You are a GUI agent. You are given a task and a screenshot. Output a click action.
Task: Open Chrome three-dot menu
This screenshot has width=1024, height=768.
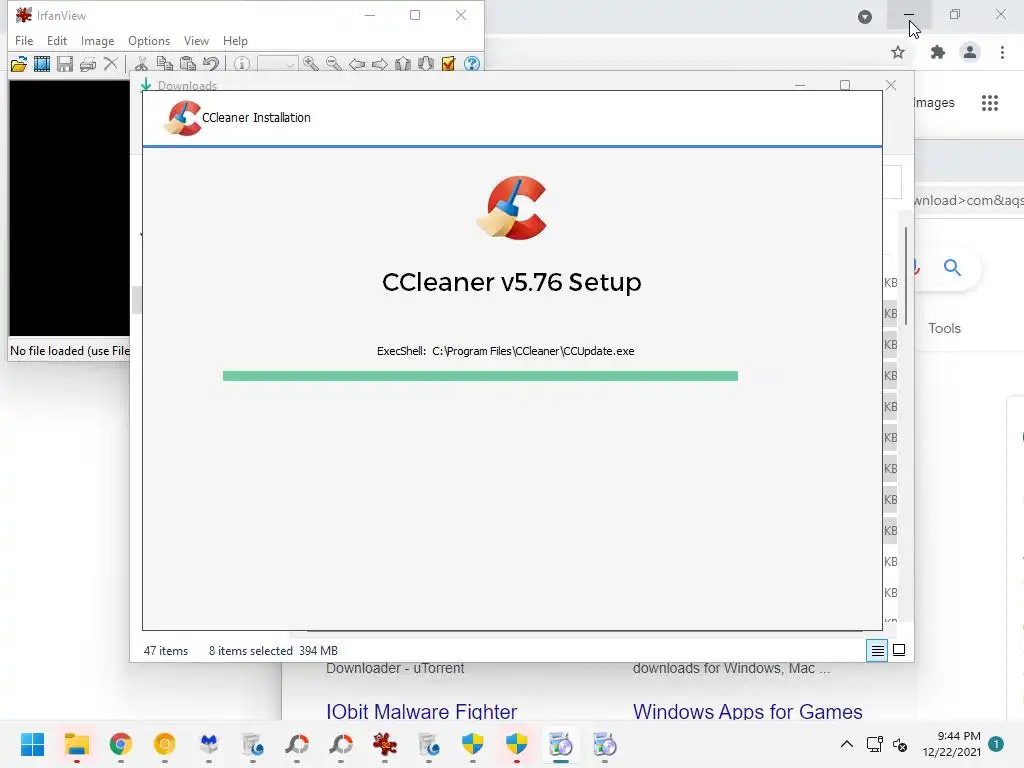(1002, 52)
